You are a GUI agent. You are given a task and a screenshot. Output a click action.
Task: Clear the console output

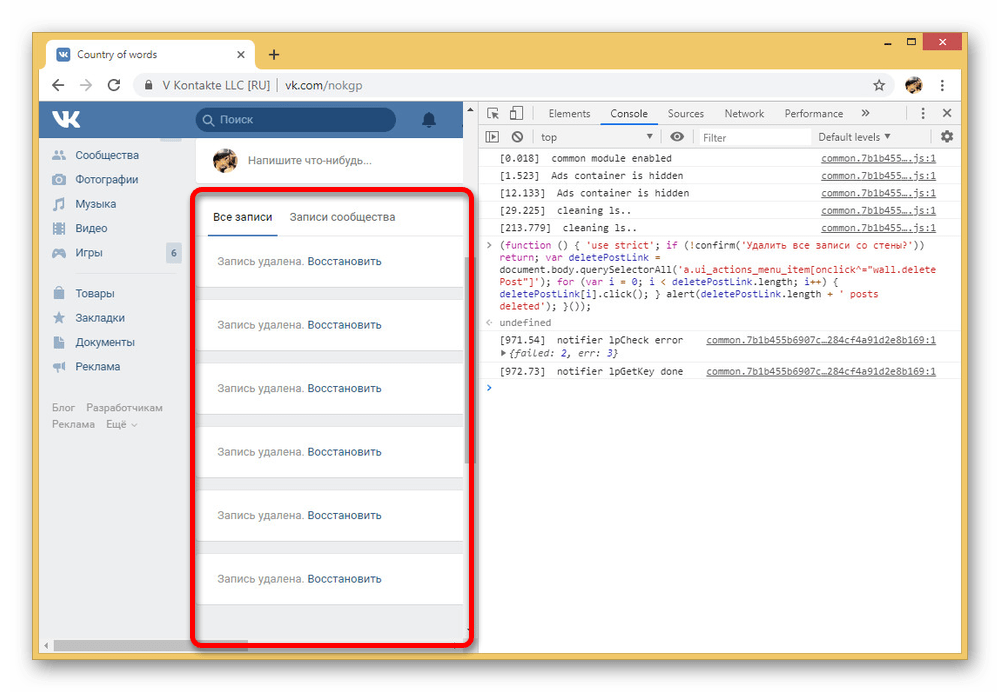click(517, 137)
